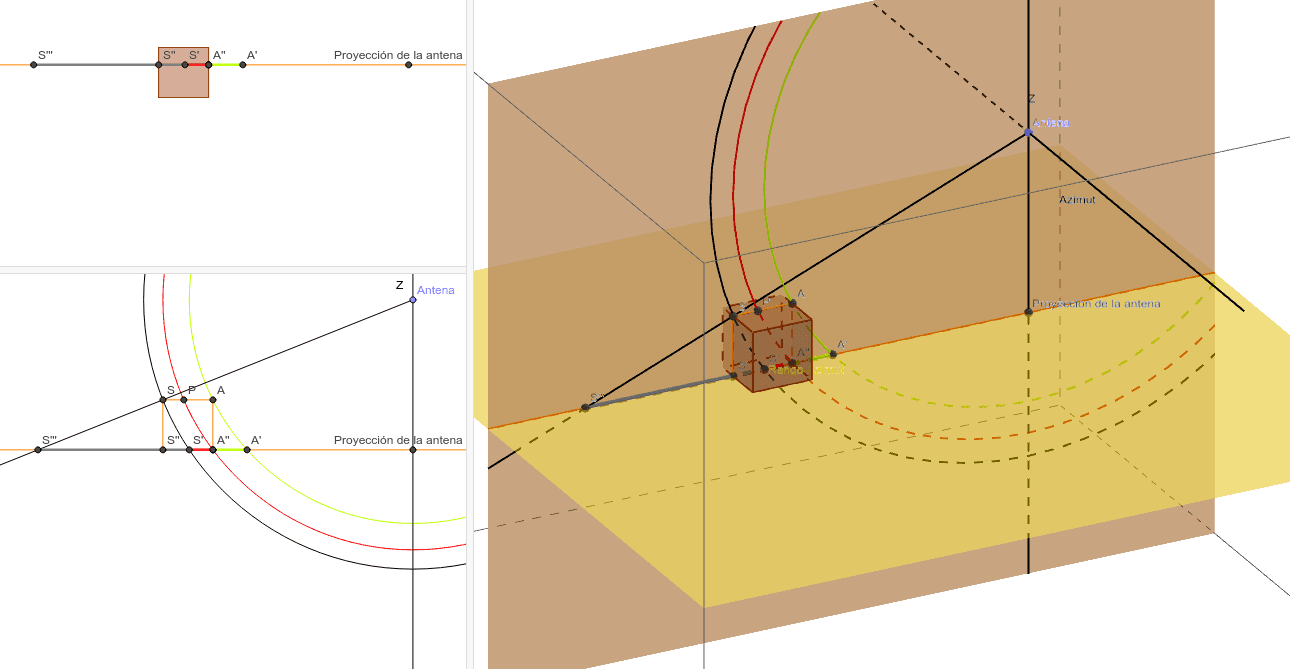Select point A' in the top-left projection view
The width and height of the screenshot is (1292, 671).
click(x=243, y=65)
